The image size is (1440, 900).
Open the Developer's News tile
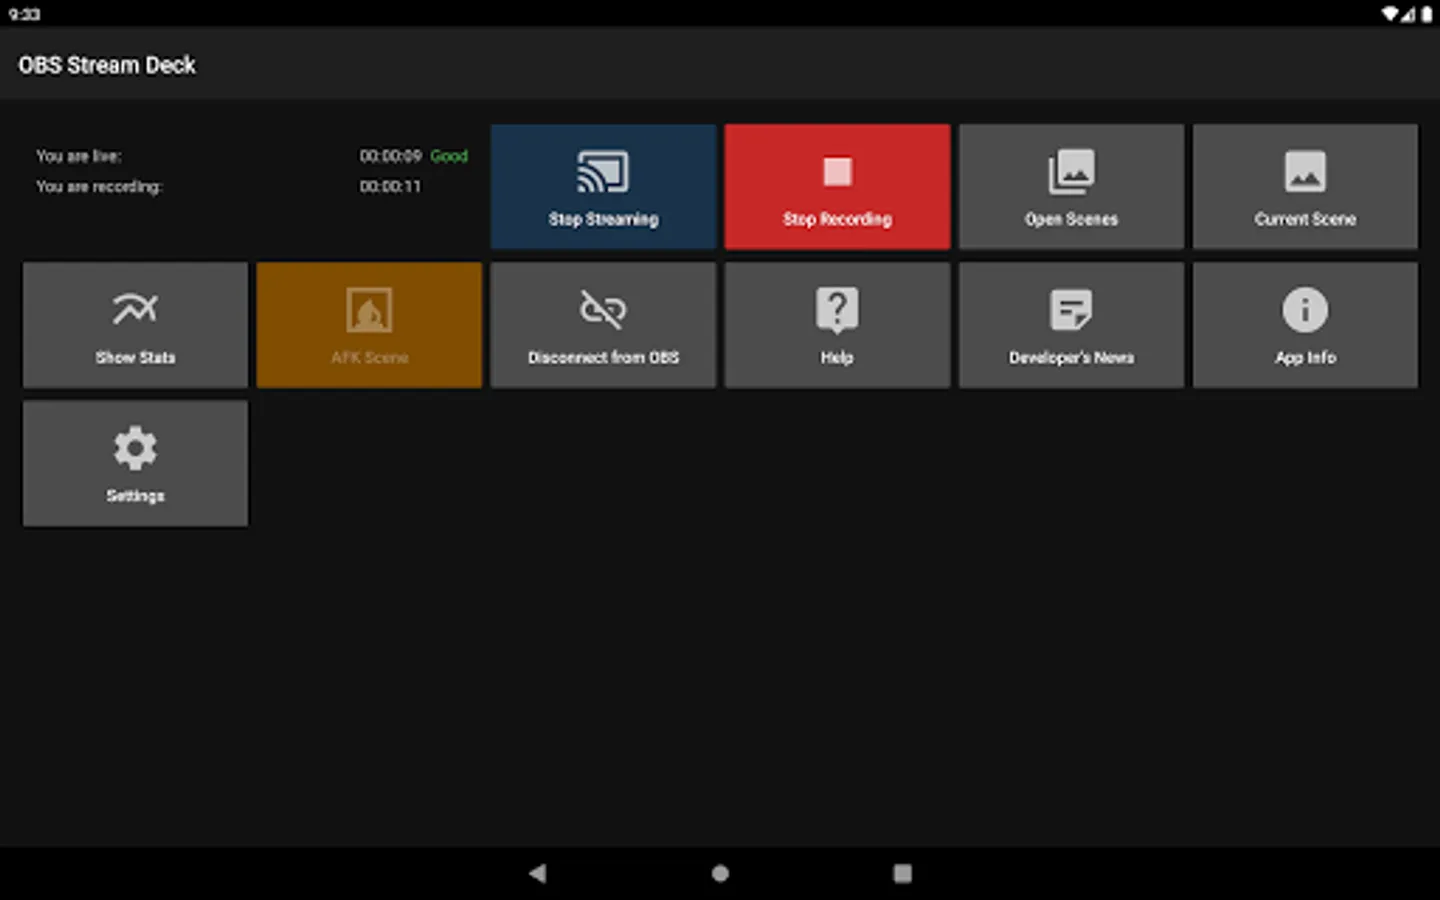[x=1071, y=325]
